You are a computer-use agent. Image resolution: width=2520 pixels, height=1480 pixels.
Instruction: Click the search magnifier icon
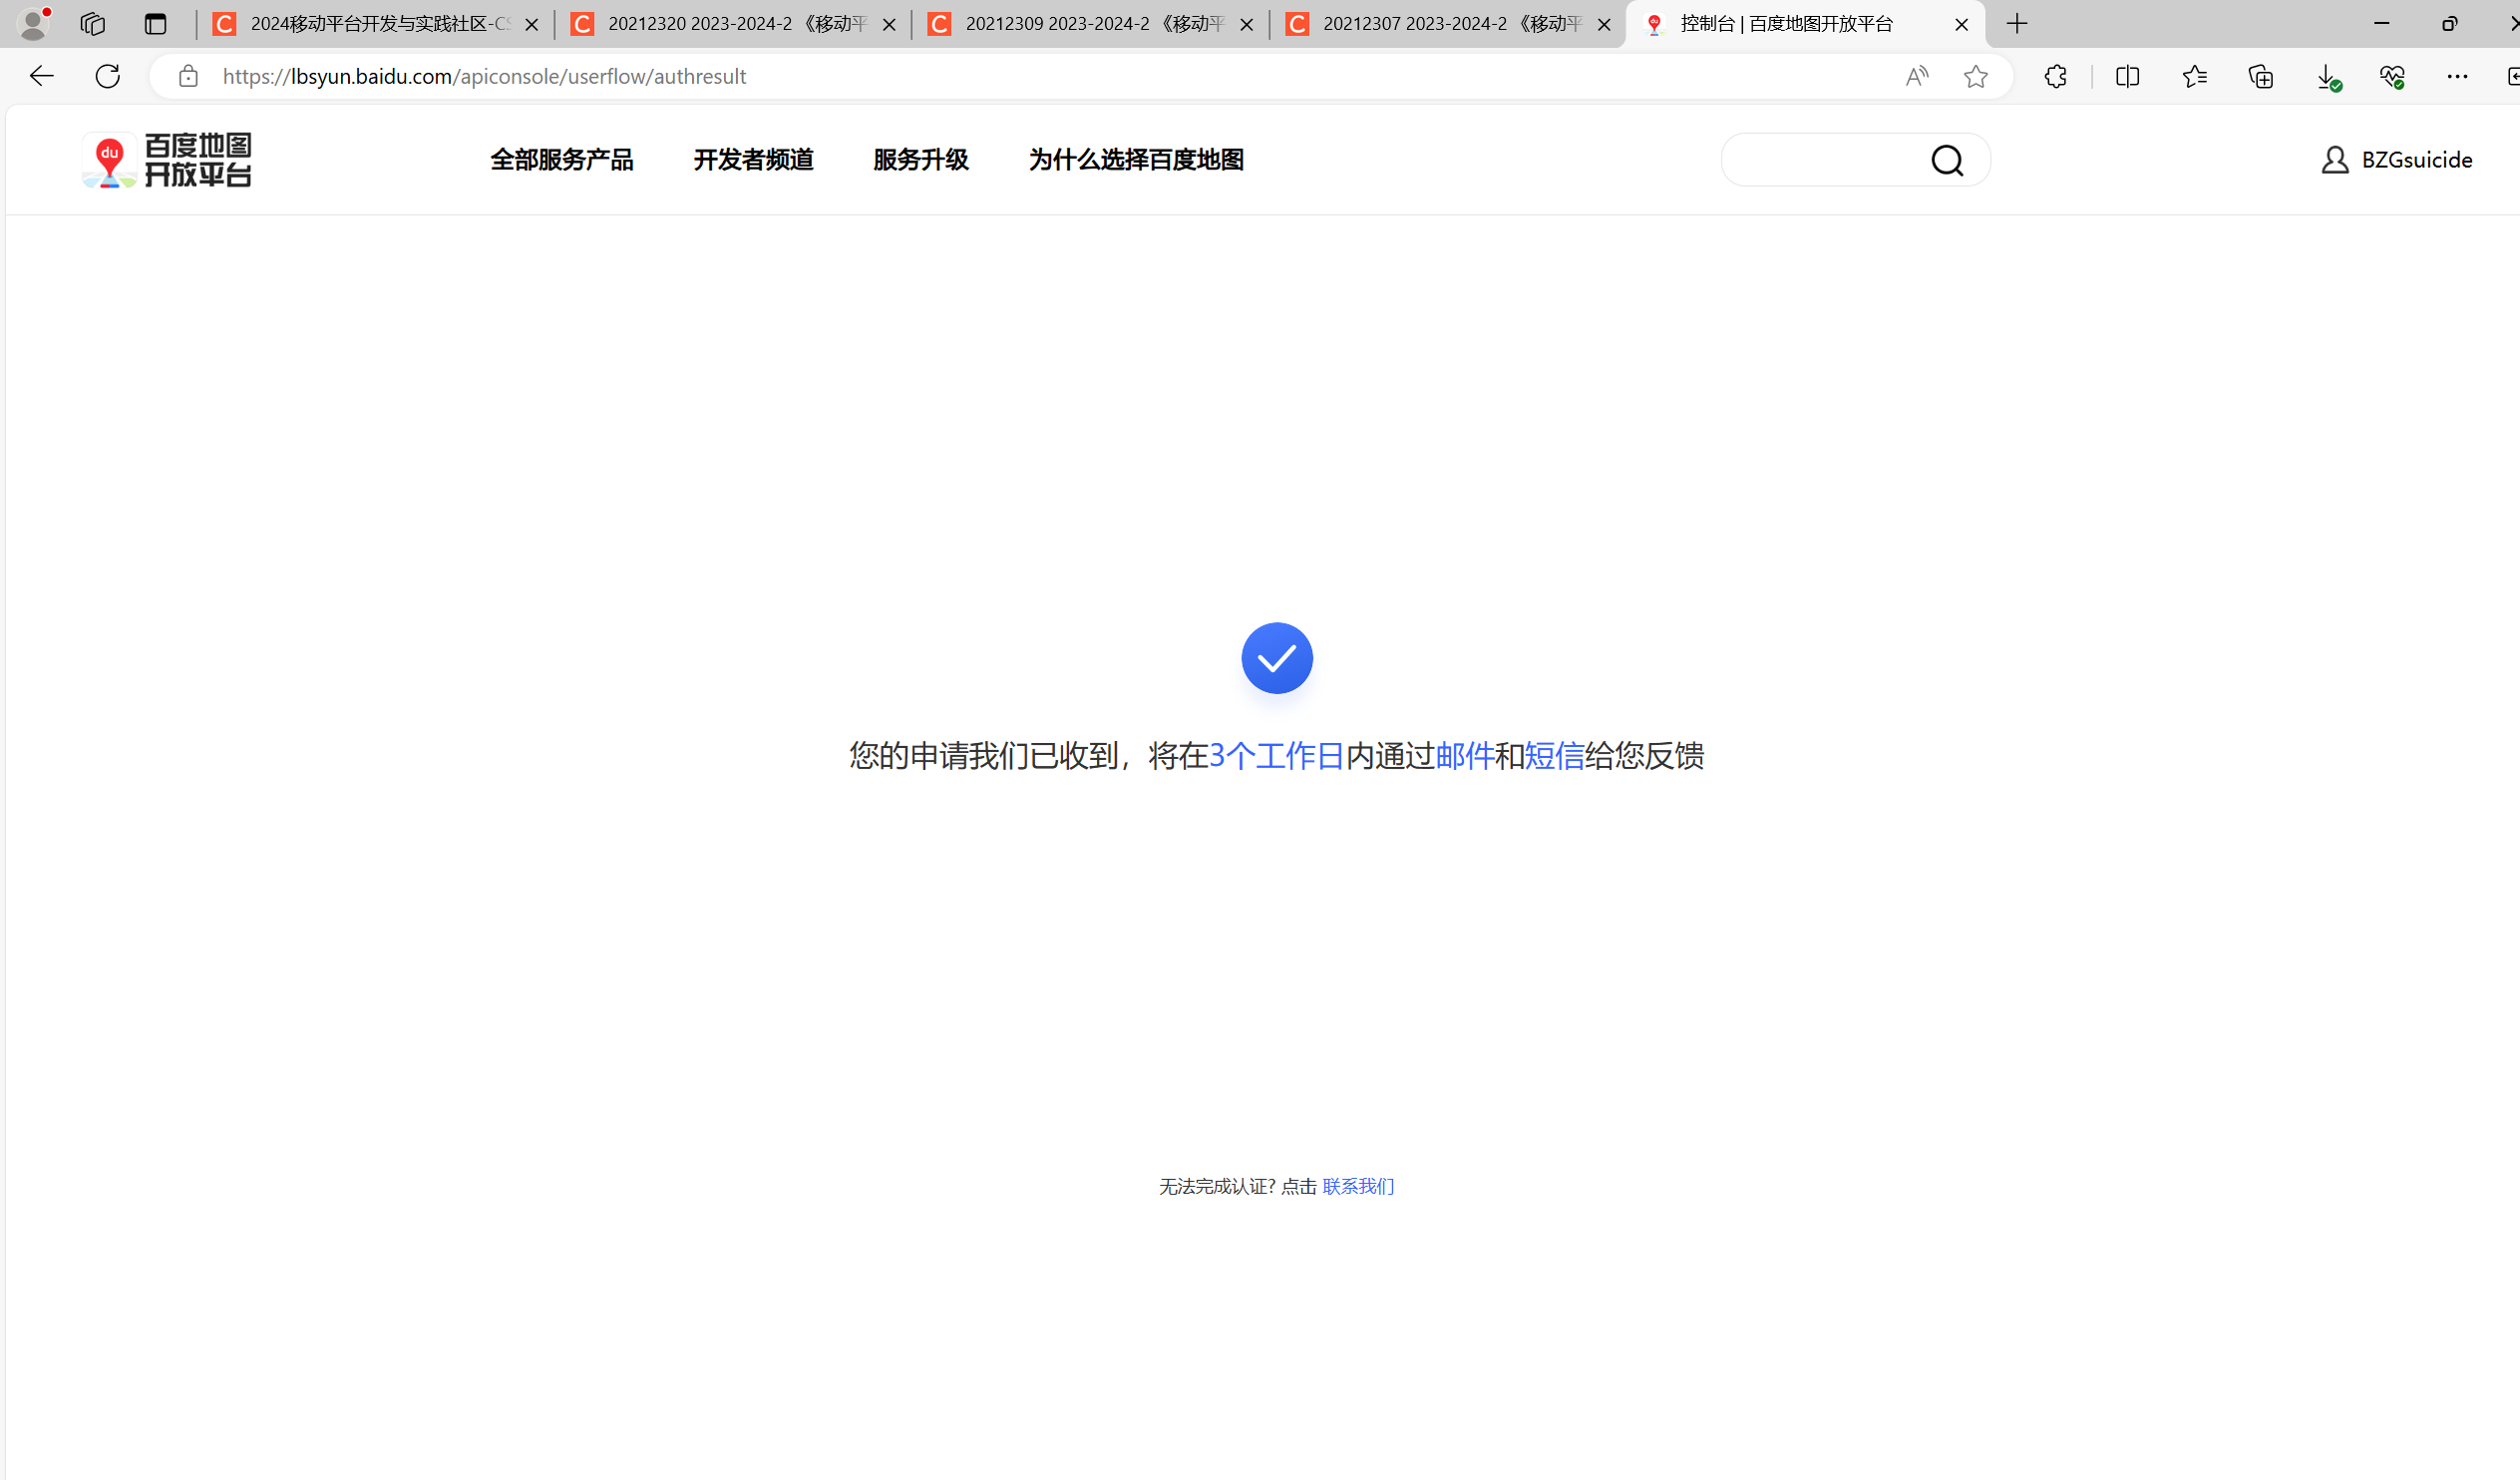(x=1946, y=160)
